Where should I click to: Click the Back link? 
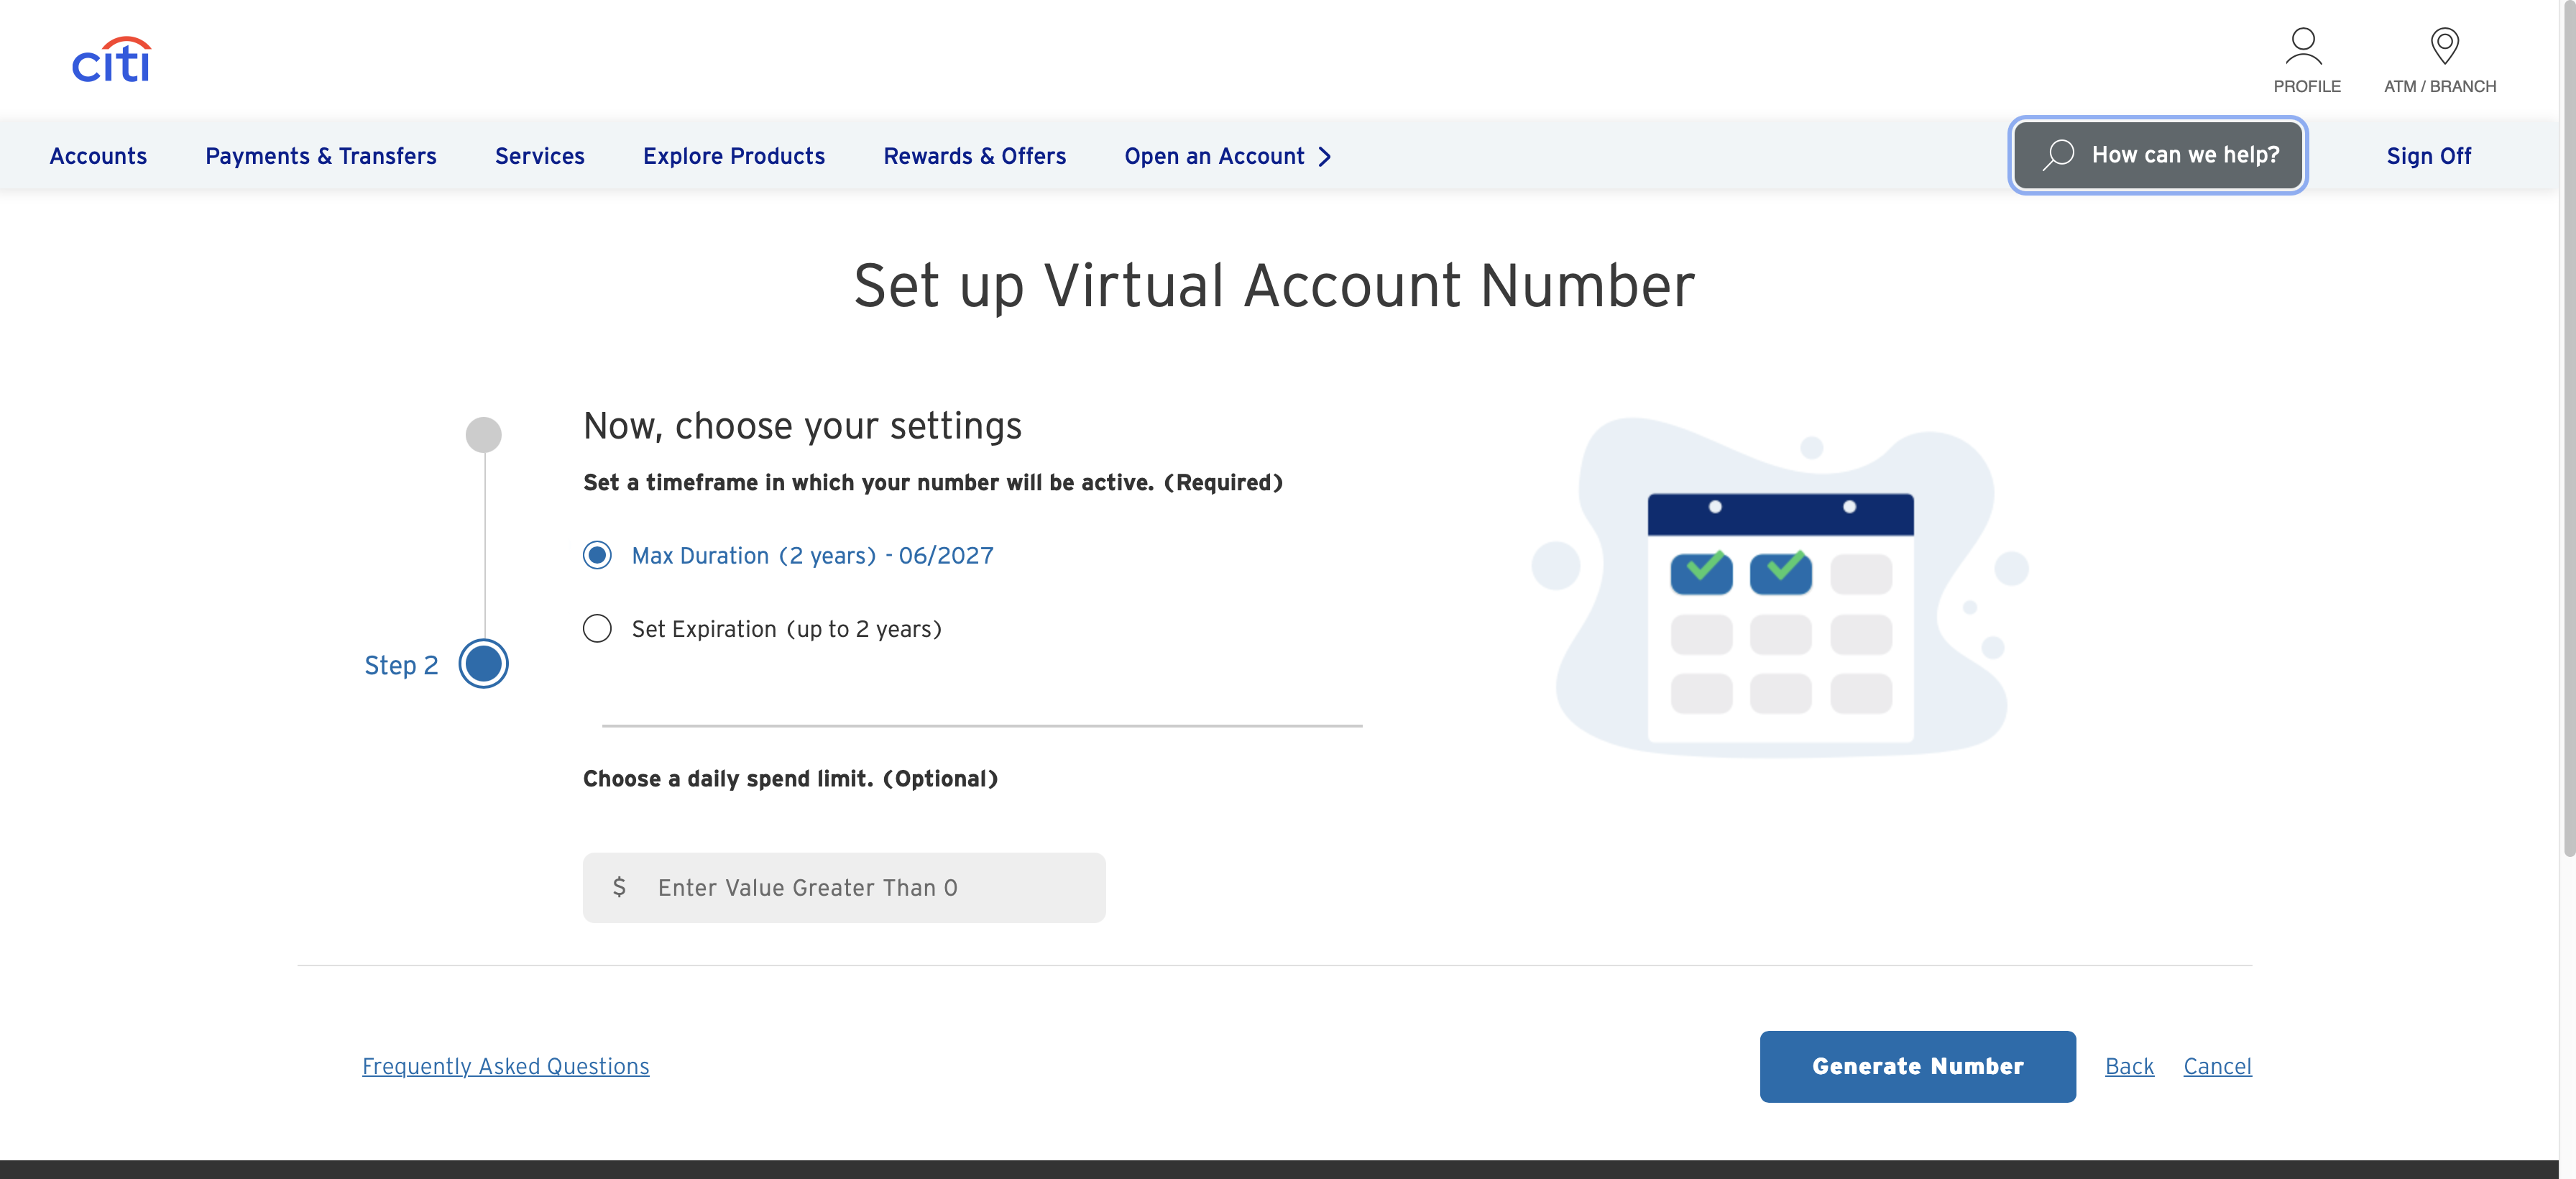click(x=2129, y=1066)
